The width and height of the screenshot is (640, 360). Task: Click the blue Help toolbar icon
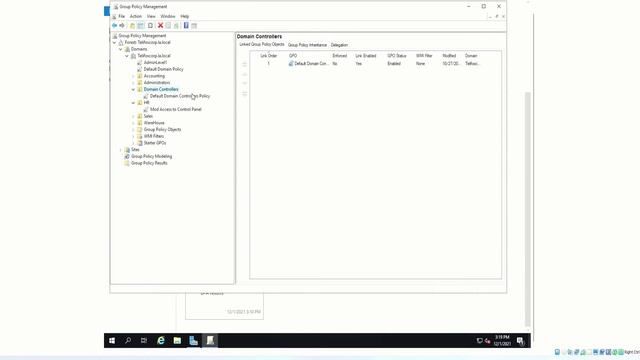[x=186, y=25]
